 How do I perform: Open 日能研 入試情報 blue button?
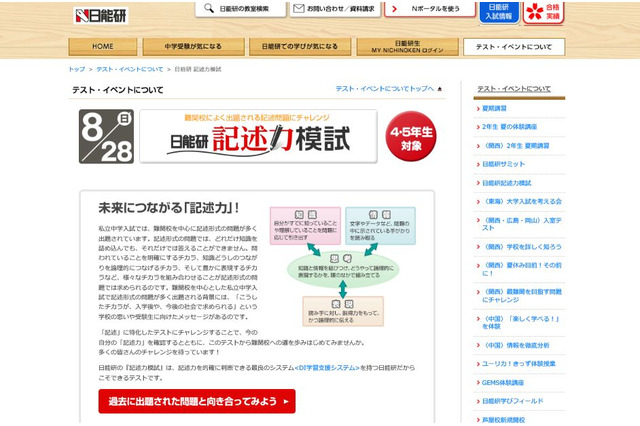pyautogui.click(x=498, y=11)
